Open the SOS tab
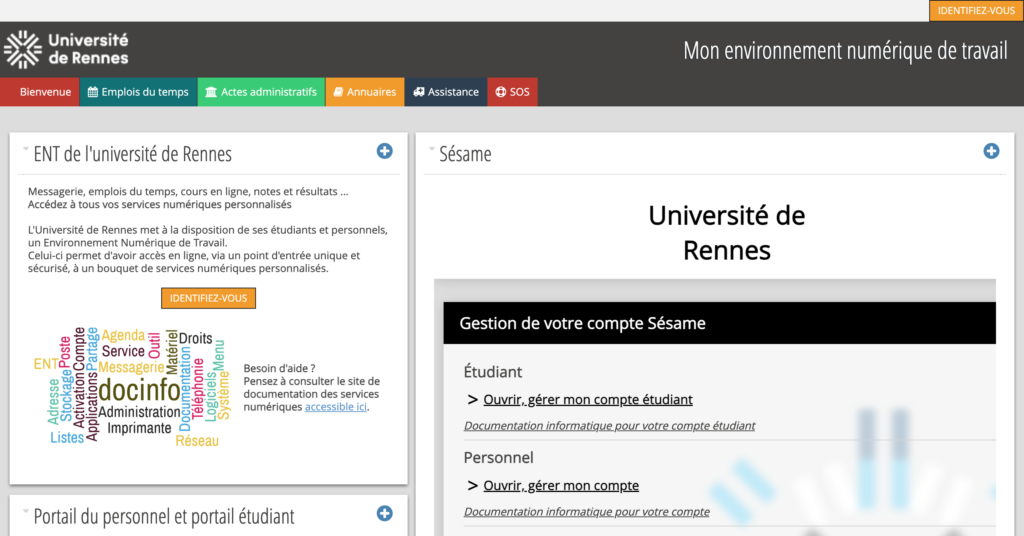This screenshot has height=536, width=1024. [513, 92]
